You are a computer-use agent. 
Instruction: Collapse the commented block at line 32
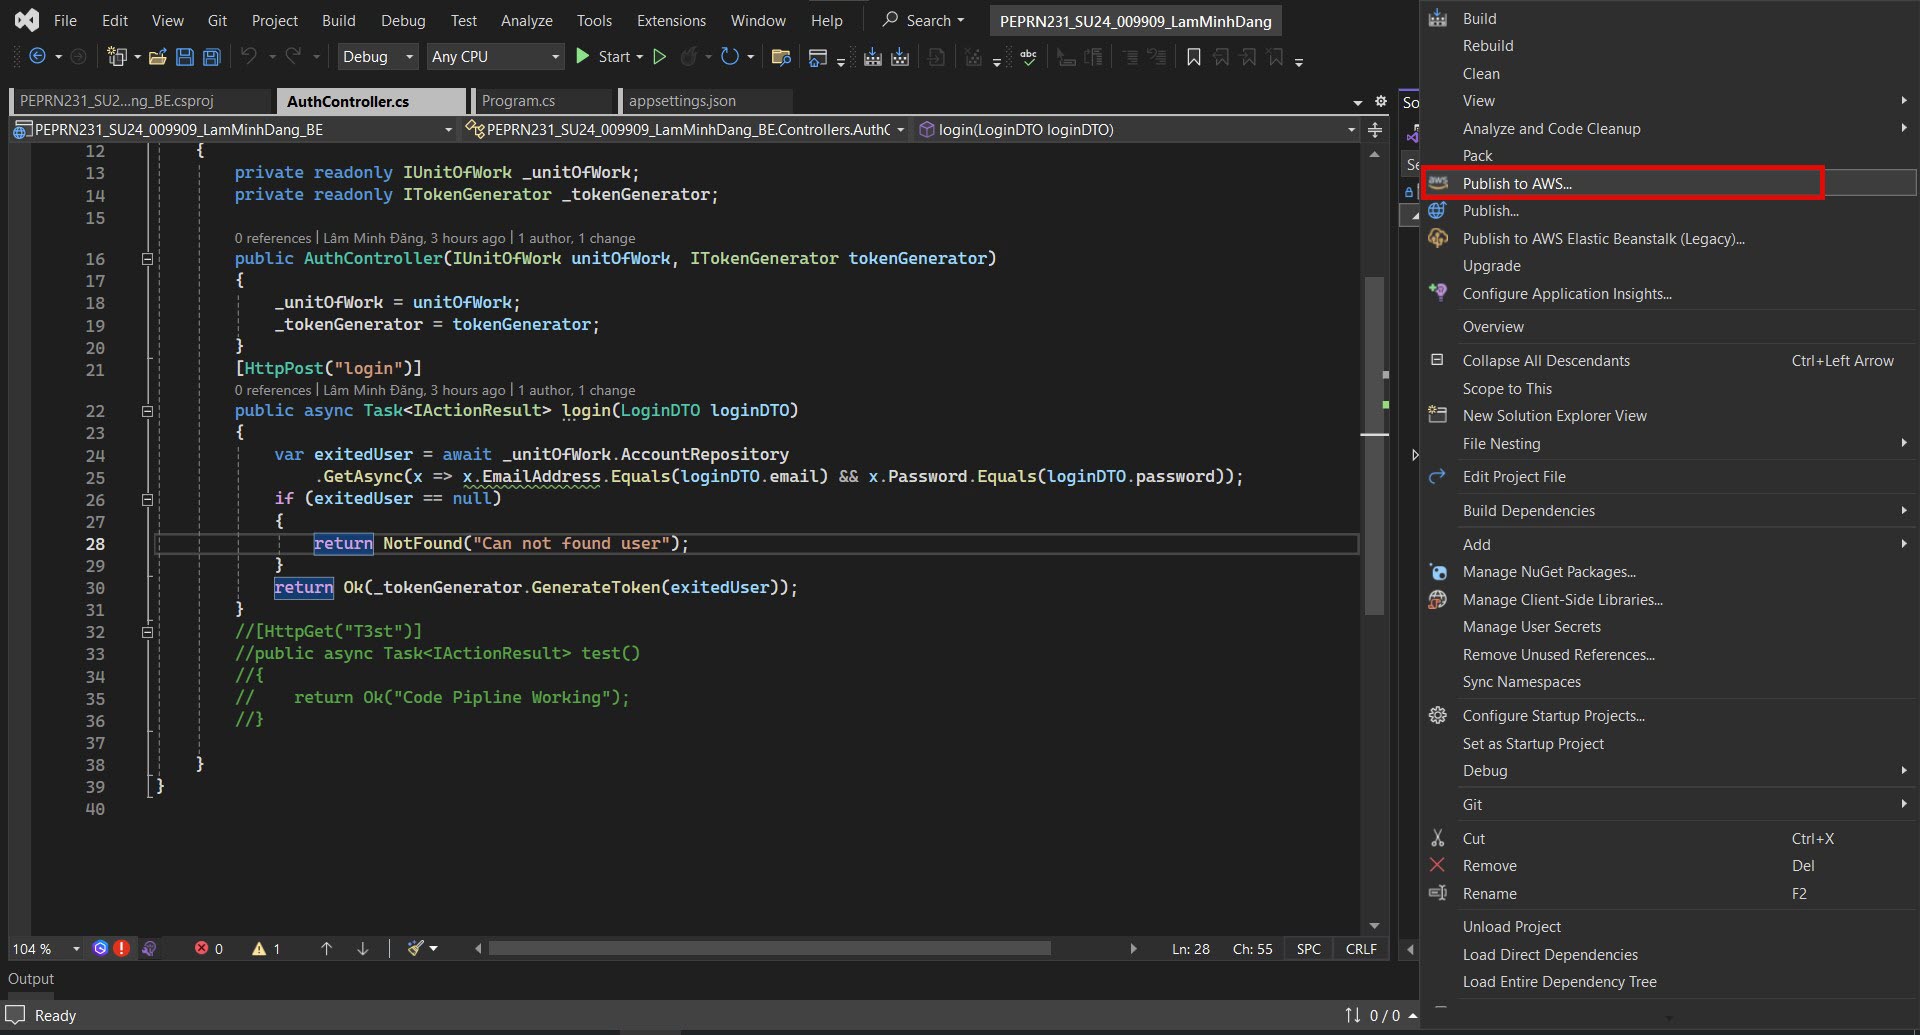click(147, 632)
